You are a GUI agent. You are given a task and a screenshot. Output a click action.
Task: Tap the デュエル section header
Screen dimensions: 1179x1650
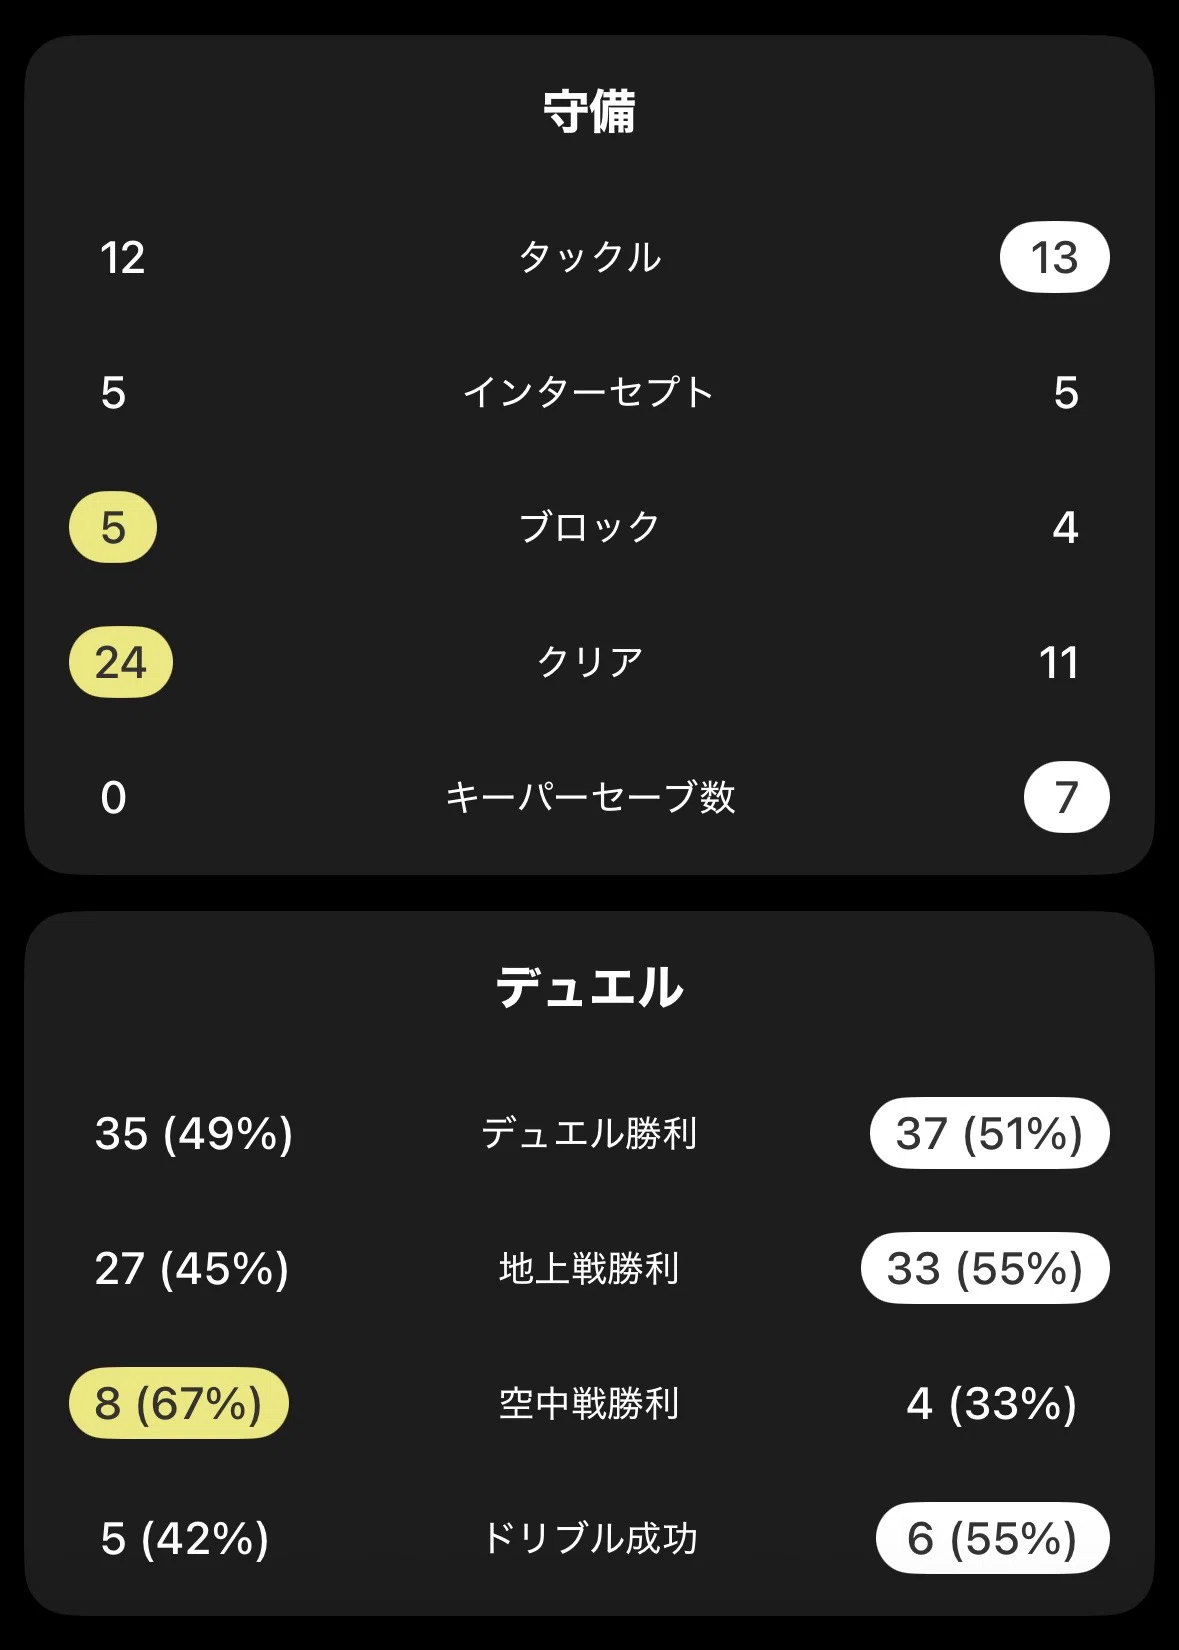589,987
